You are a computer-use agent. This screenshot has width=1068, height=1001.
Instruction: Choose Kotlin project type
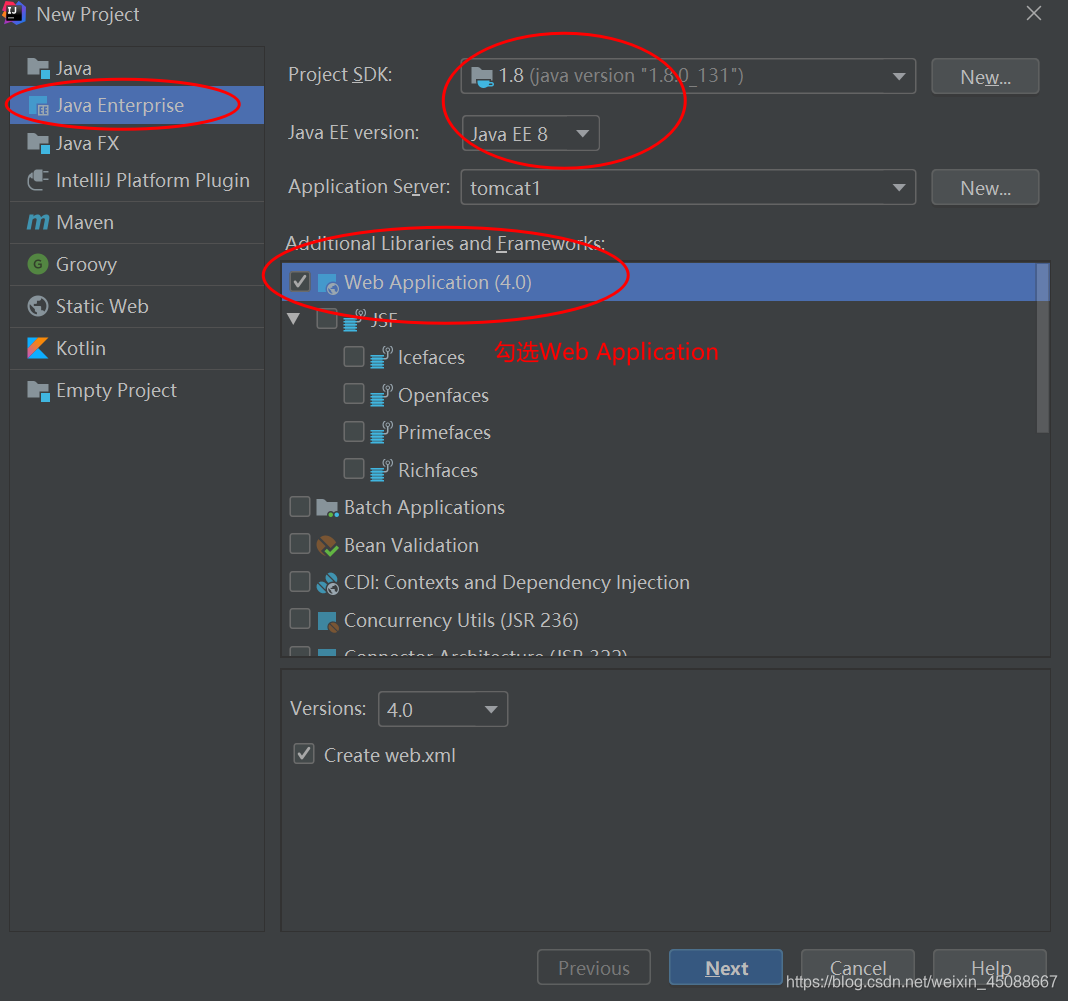137,349
